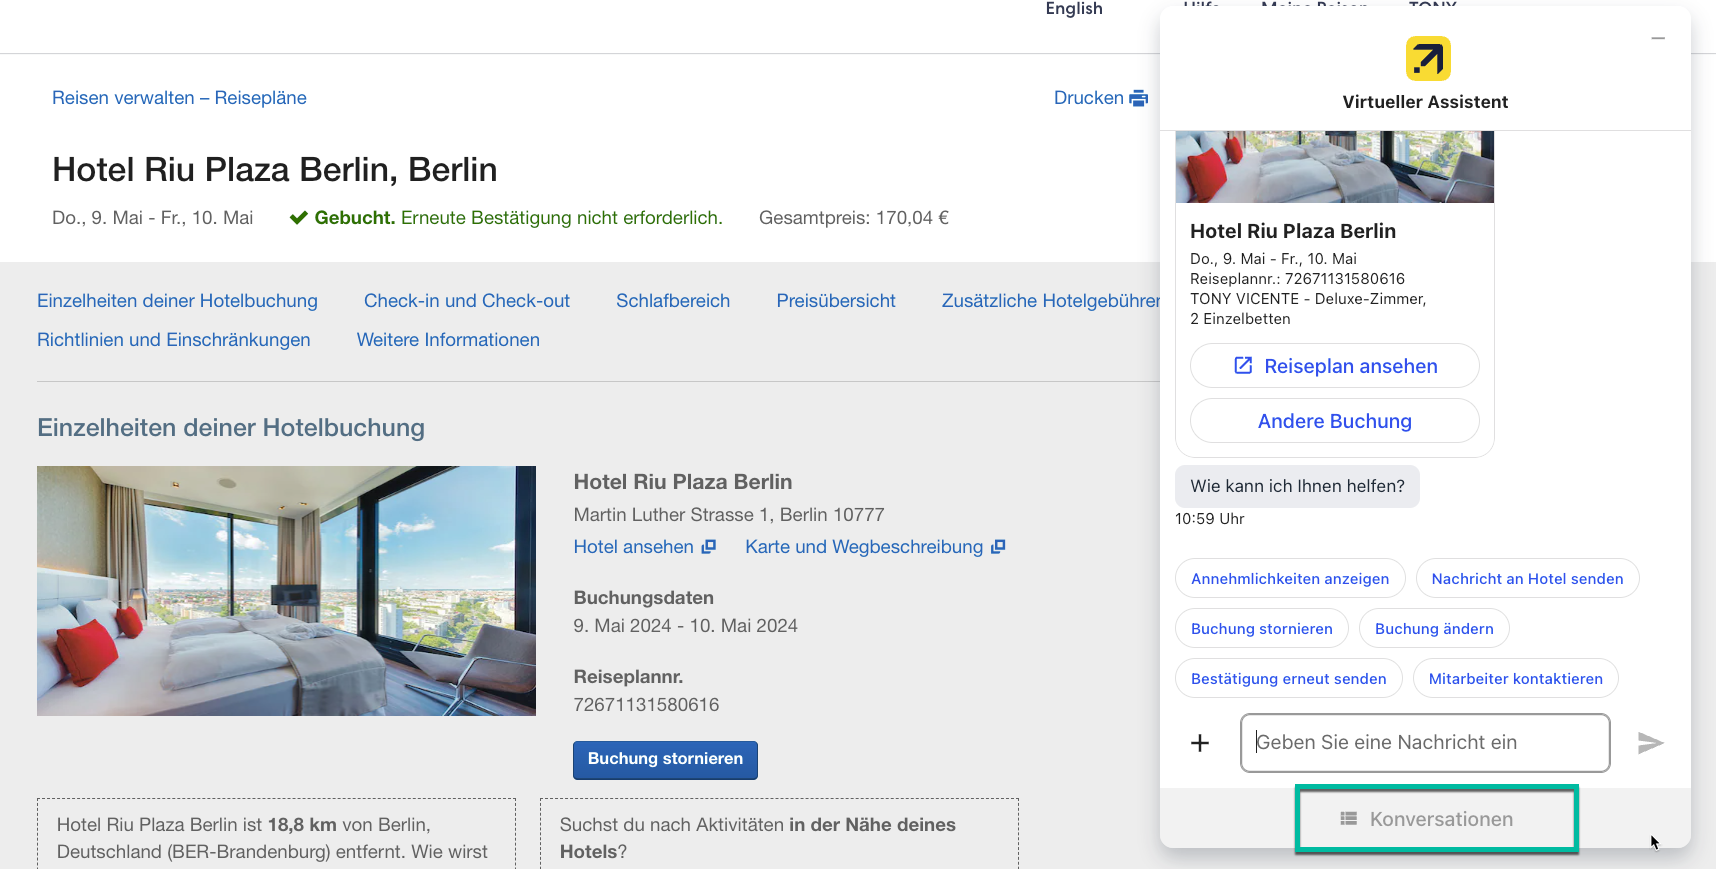
Task: Select the Preisübersicht tab
Action: coord(836,301)
